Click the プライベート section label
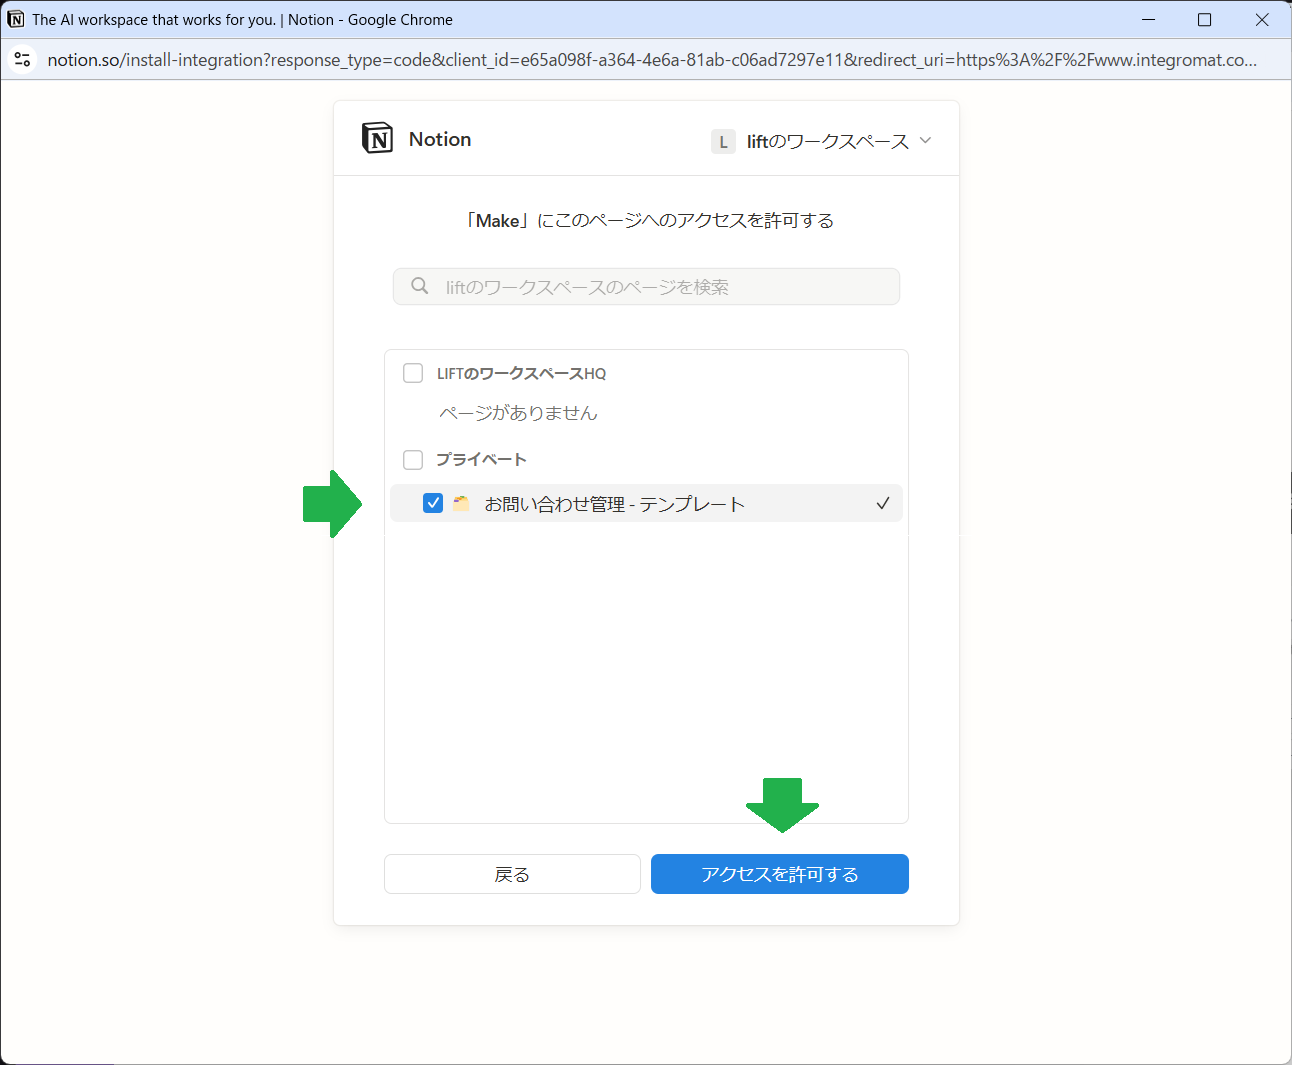 click(x=481, y=460)
